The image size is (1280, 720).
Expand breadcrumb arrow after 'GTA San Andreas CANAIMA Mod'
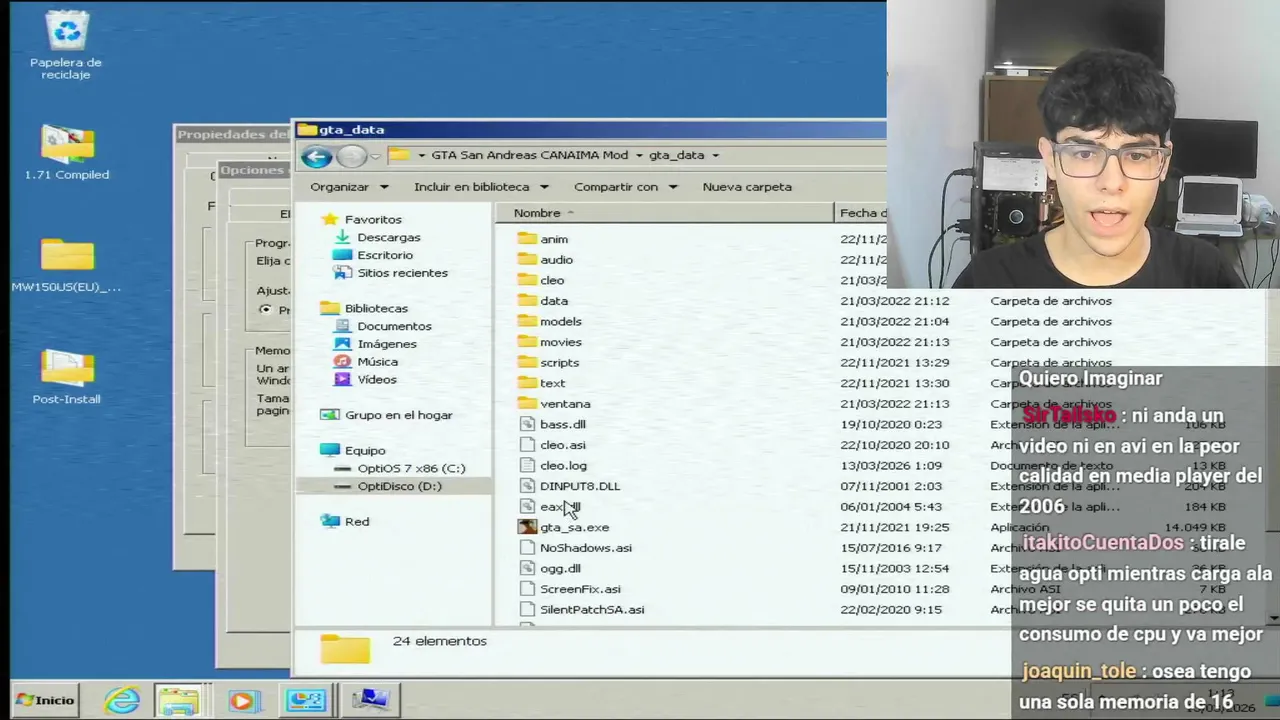click(638, 155)
